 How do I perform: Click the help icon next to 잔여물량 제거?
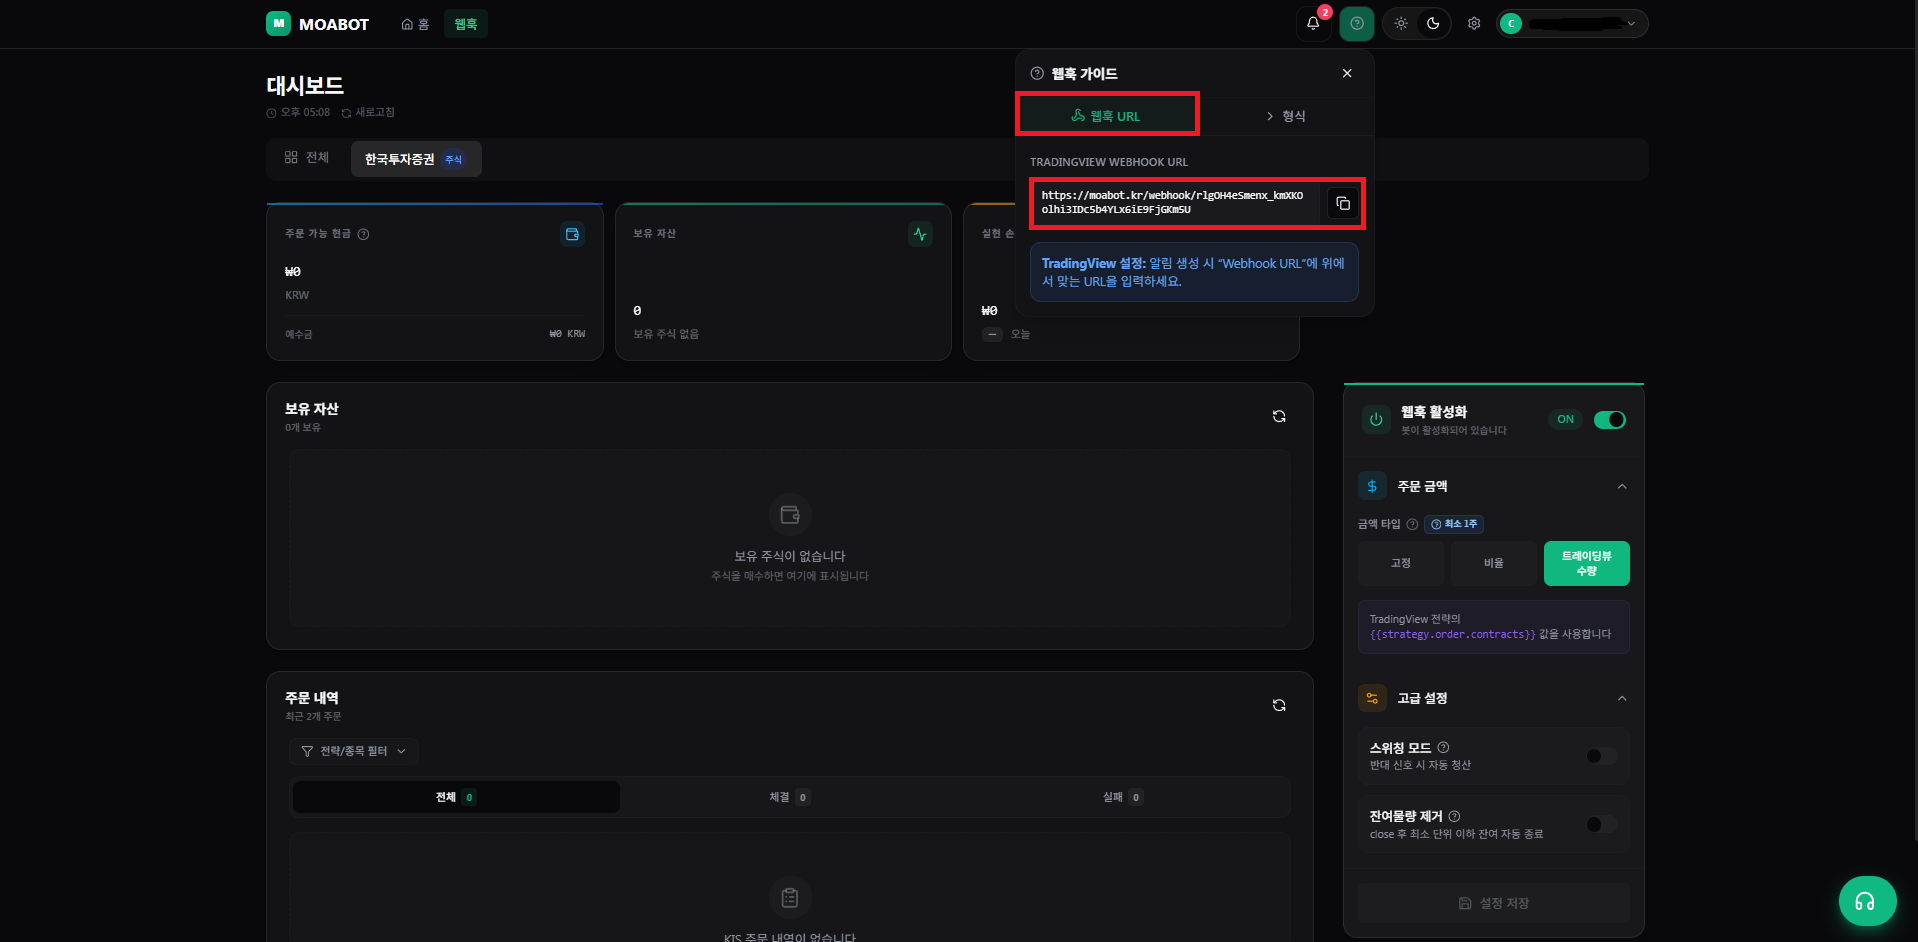(1454, 816)
